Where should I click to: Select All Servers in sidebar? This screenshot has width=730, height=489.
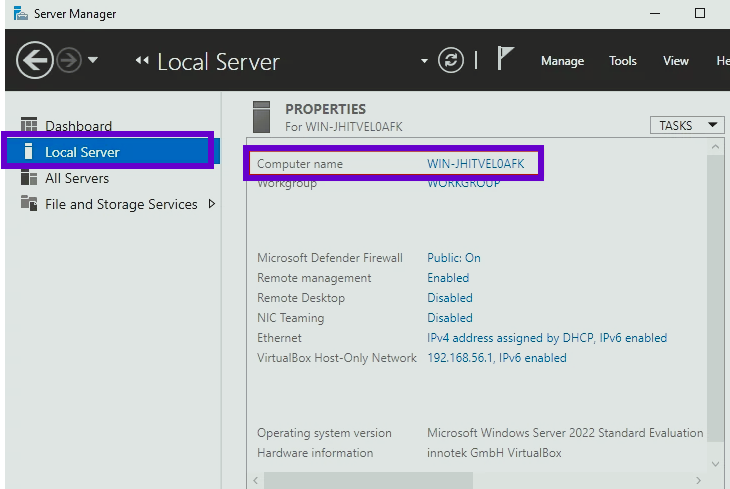(x=77, y=178)
